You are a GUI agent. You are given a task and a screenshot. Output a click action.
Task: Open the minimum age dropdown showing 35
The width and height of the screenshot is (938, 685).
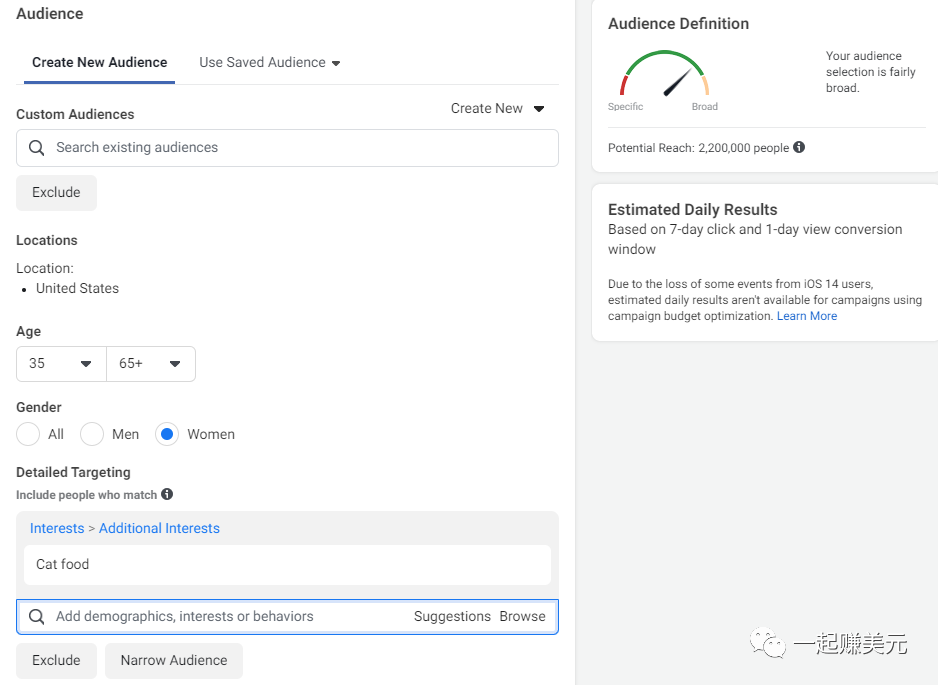point(61,364)
